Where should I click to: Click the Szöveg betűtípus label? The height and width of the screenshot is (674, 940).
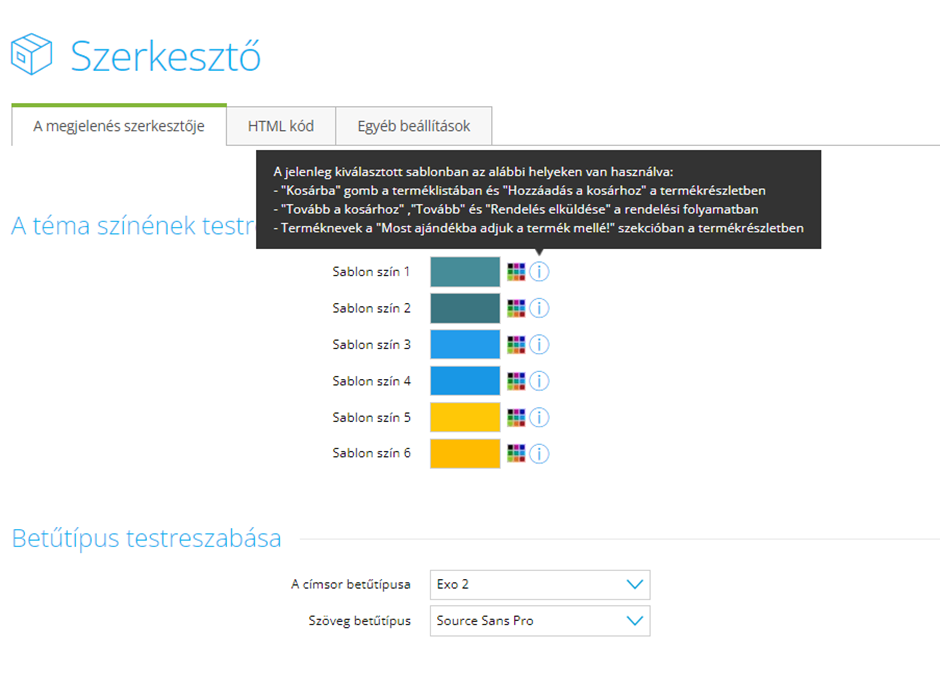pos(360,621)
